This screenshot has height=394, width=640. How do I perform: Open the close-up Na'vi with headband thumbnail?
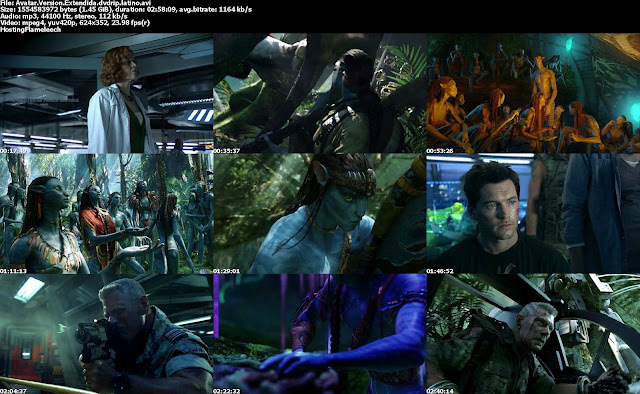tap(320, 214)
